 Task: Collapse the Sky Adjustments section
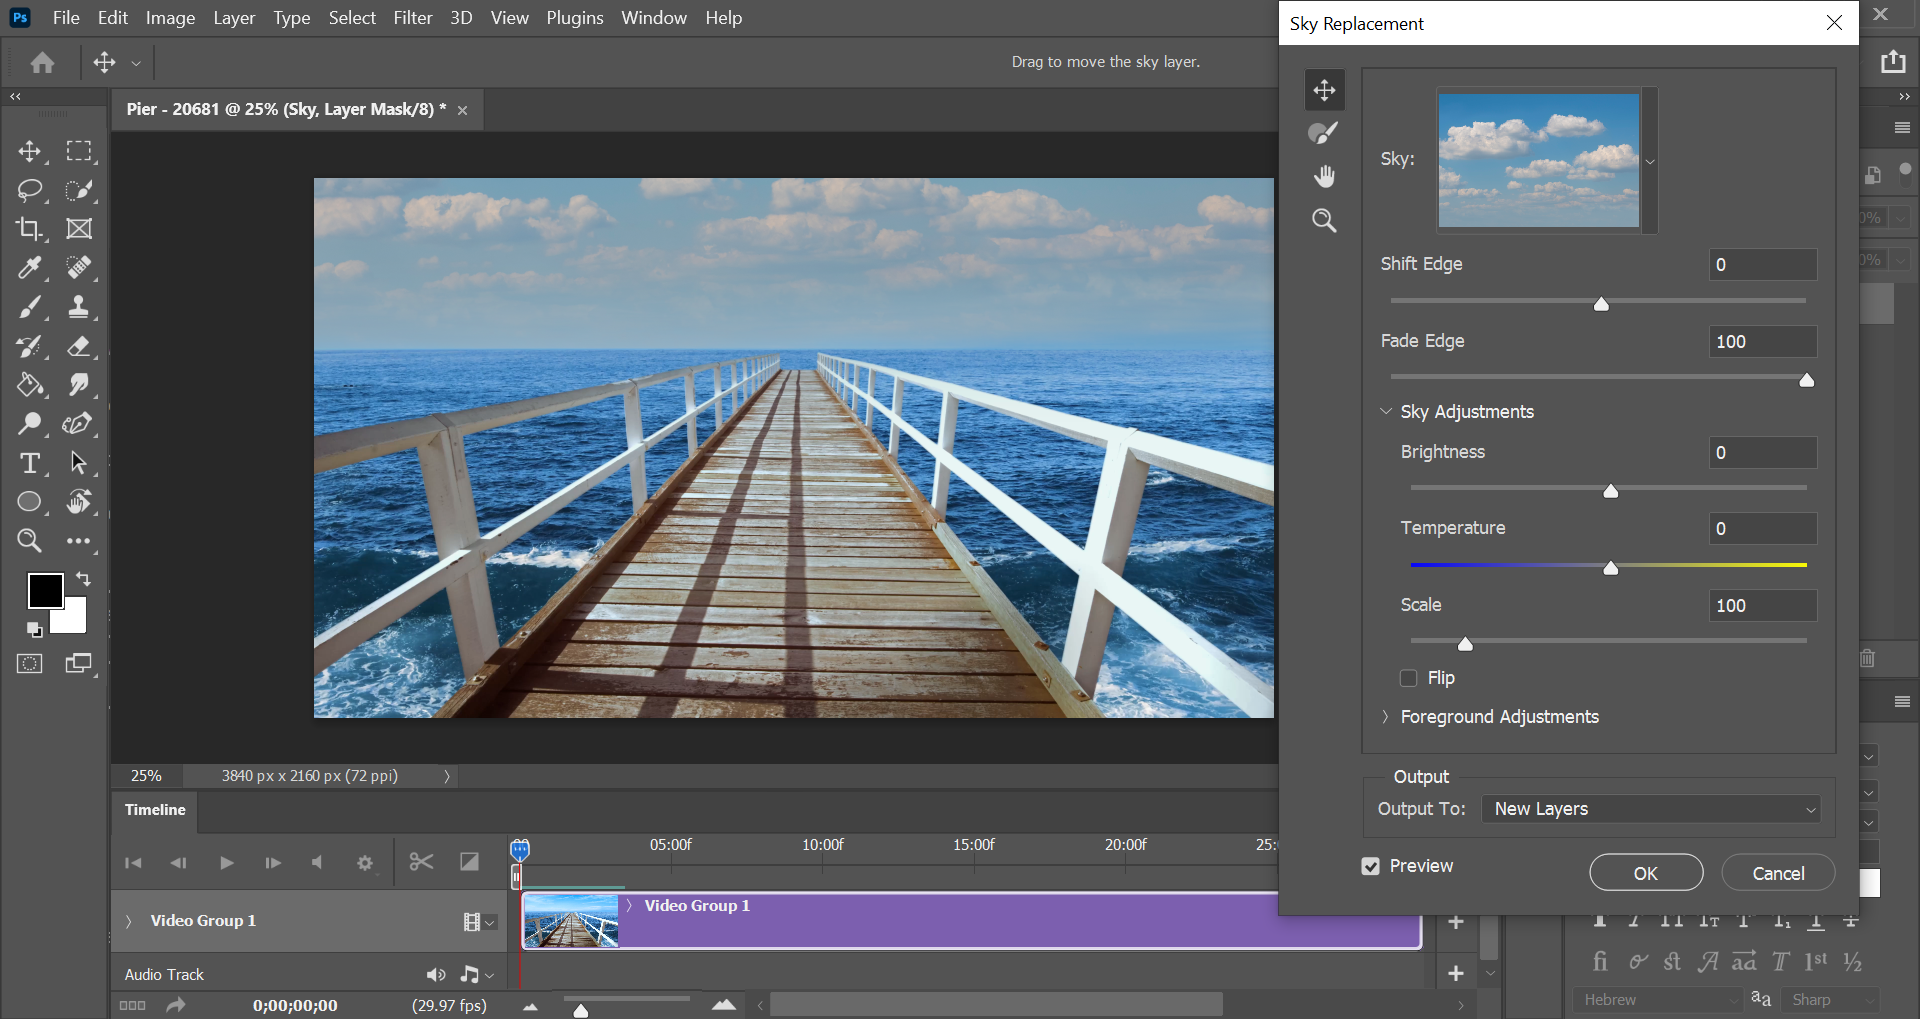pos(1386,412)
